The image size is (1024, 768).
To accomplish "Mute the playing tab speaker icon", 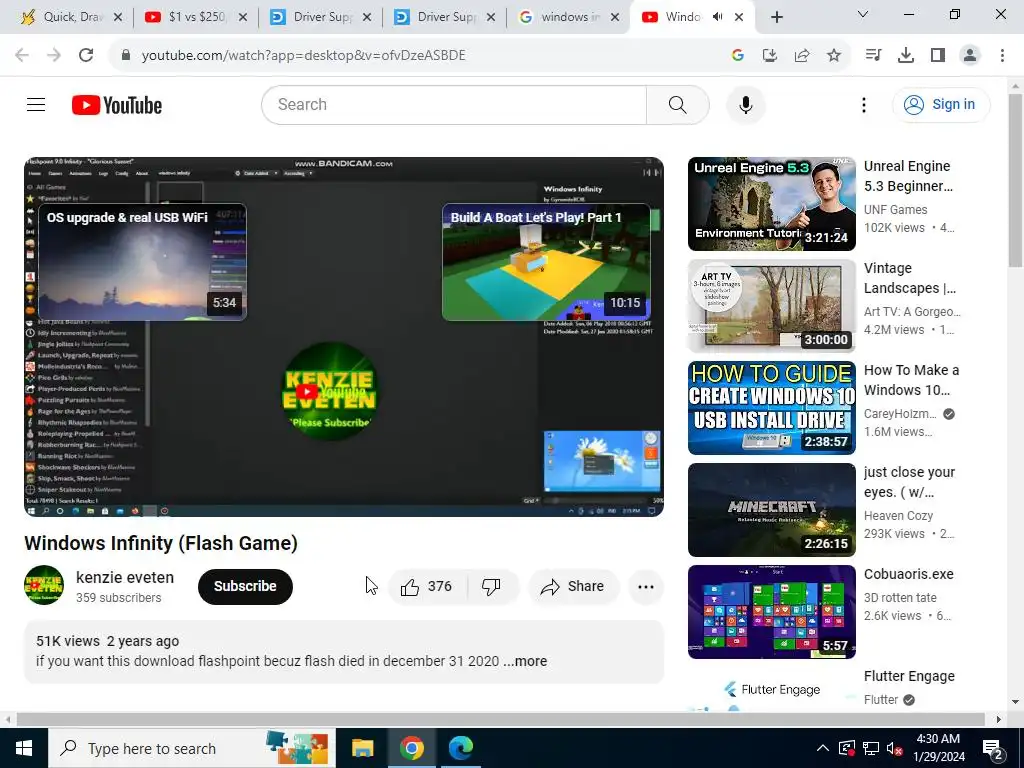I will click(718, 17).
